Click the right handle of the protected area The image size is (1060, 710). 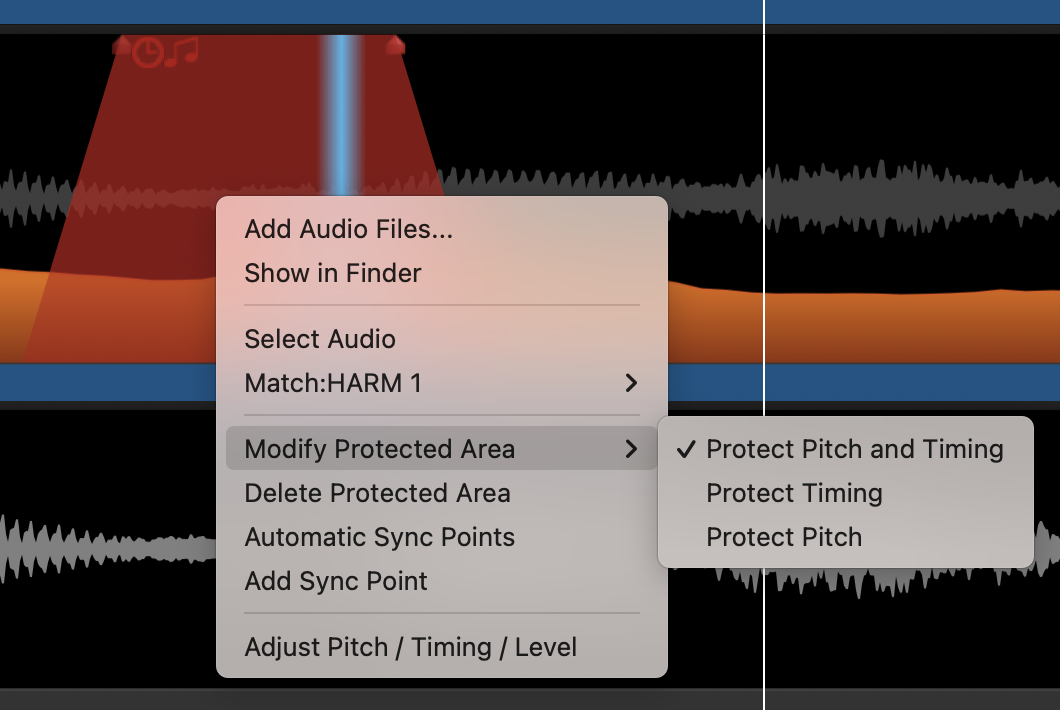(x=395, y=45)
